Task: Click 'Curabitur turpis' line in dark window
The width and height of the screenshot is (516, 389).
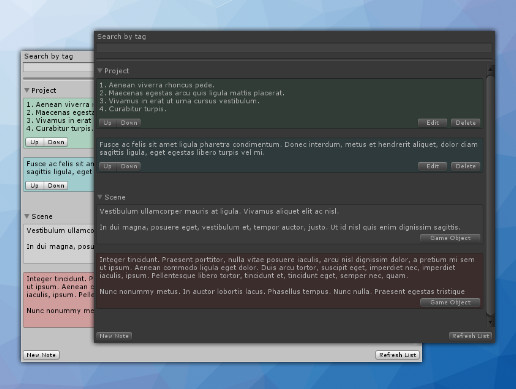Action: click(x=133, y=109)
